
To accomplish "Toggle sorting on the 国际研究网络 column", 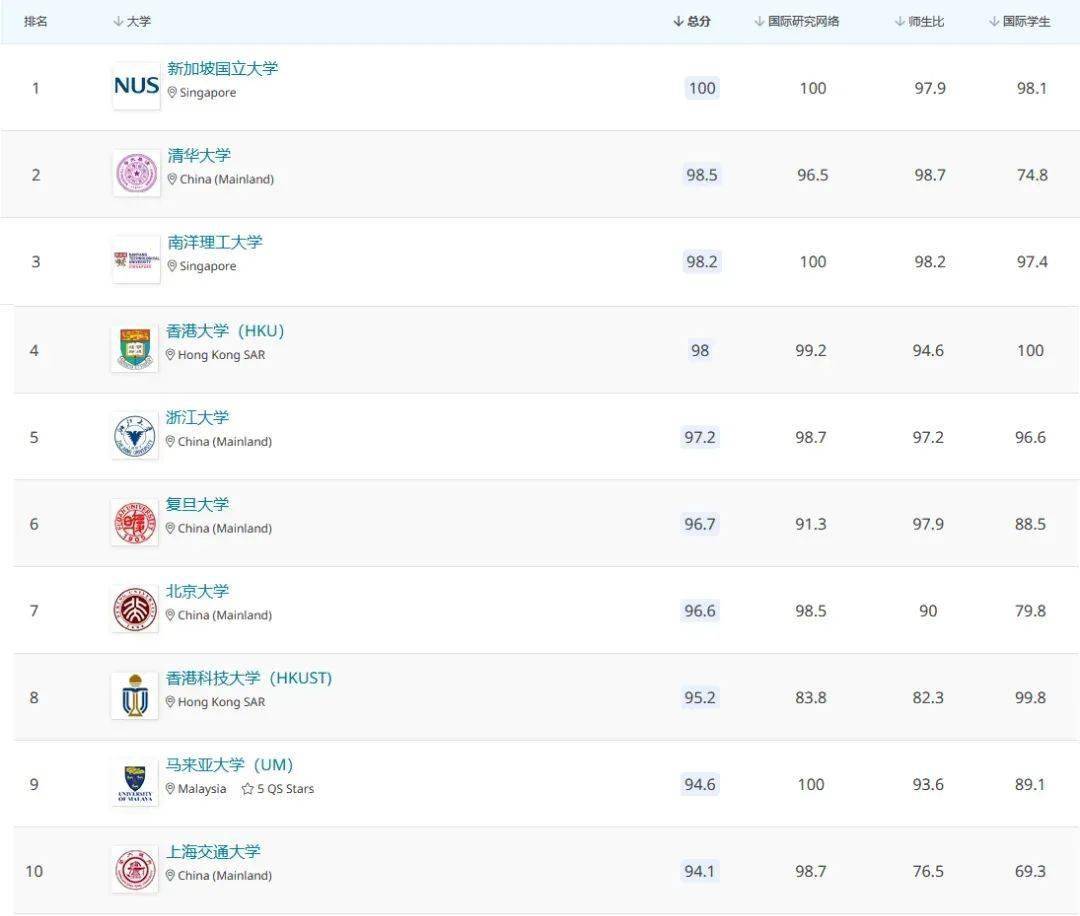I will tap(758, 19).
